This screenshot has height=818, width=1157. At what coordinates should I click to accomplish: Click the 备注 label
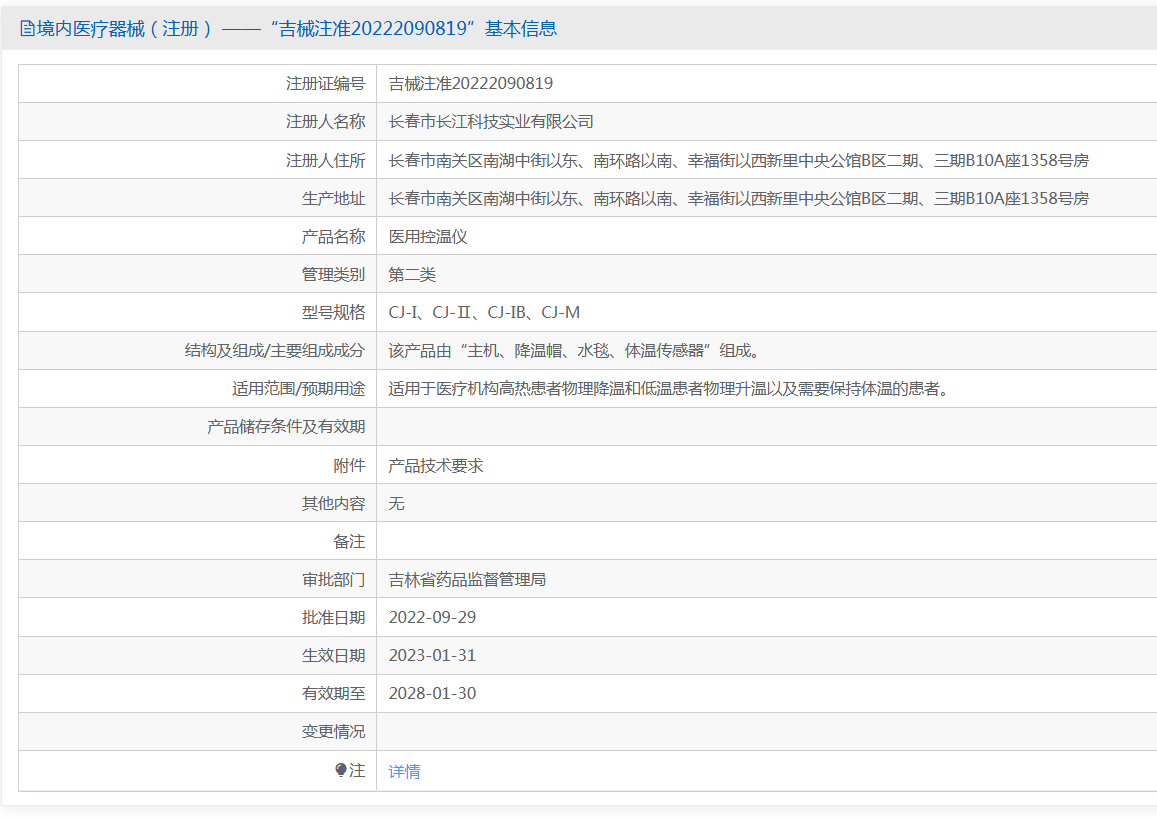coord(349,542)
